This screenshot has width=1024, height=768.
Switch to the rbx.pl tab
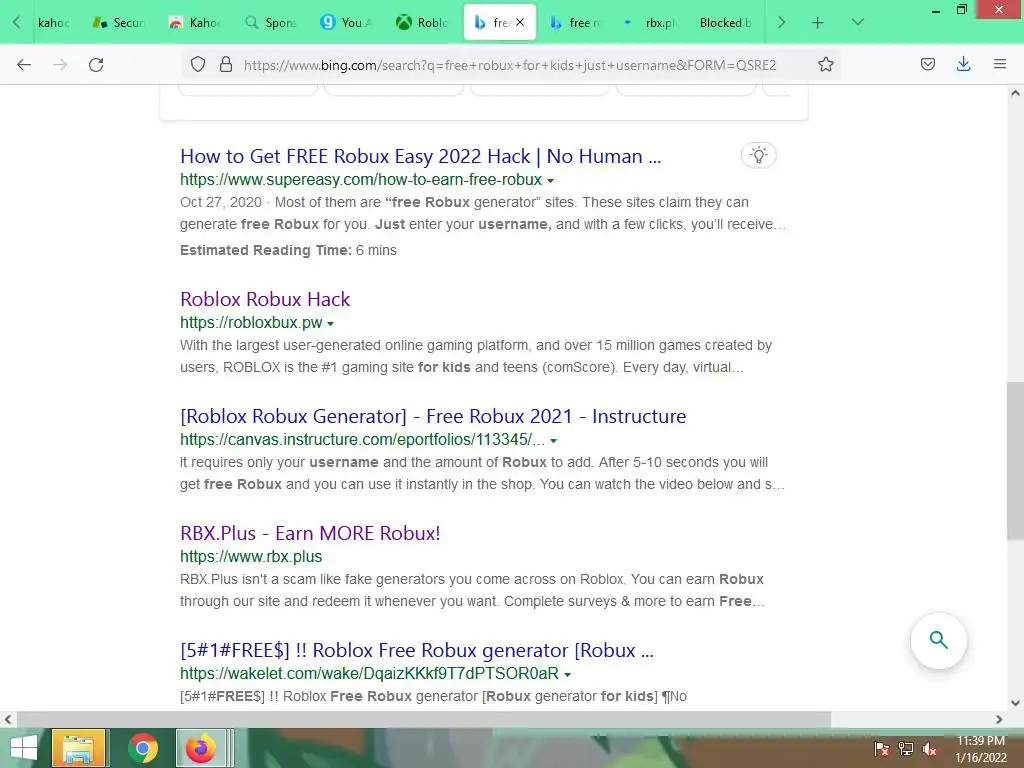[650, 23]
